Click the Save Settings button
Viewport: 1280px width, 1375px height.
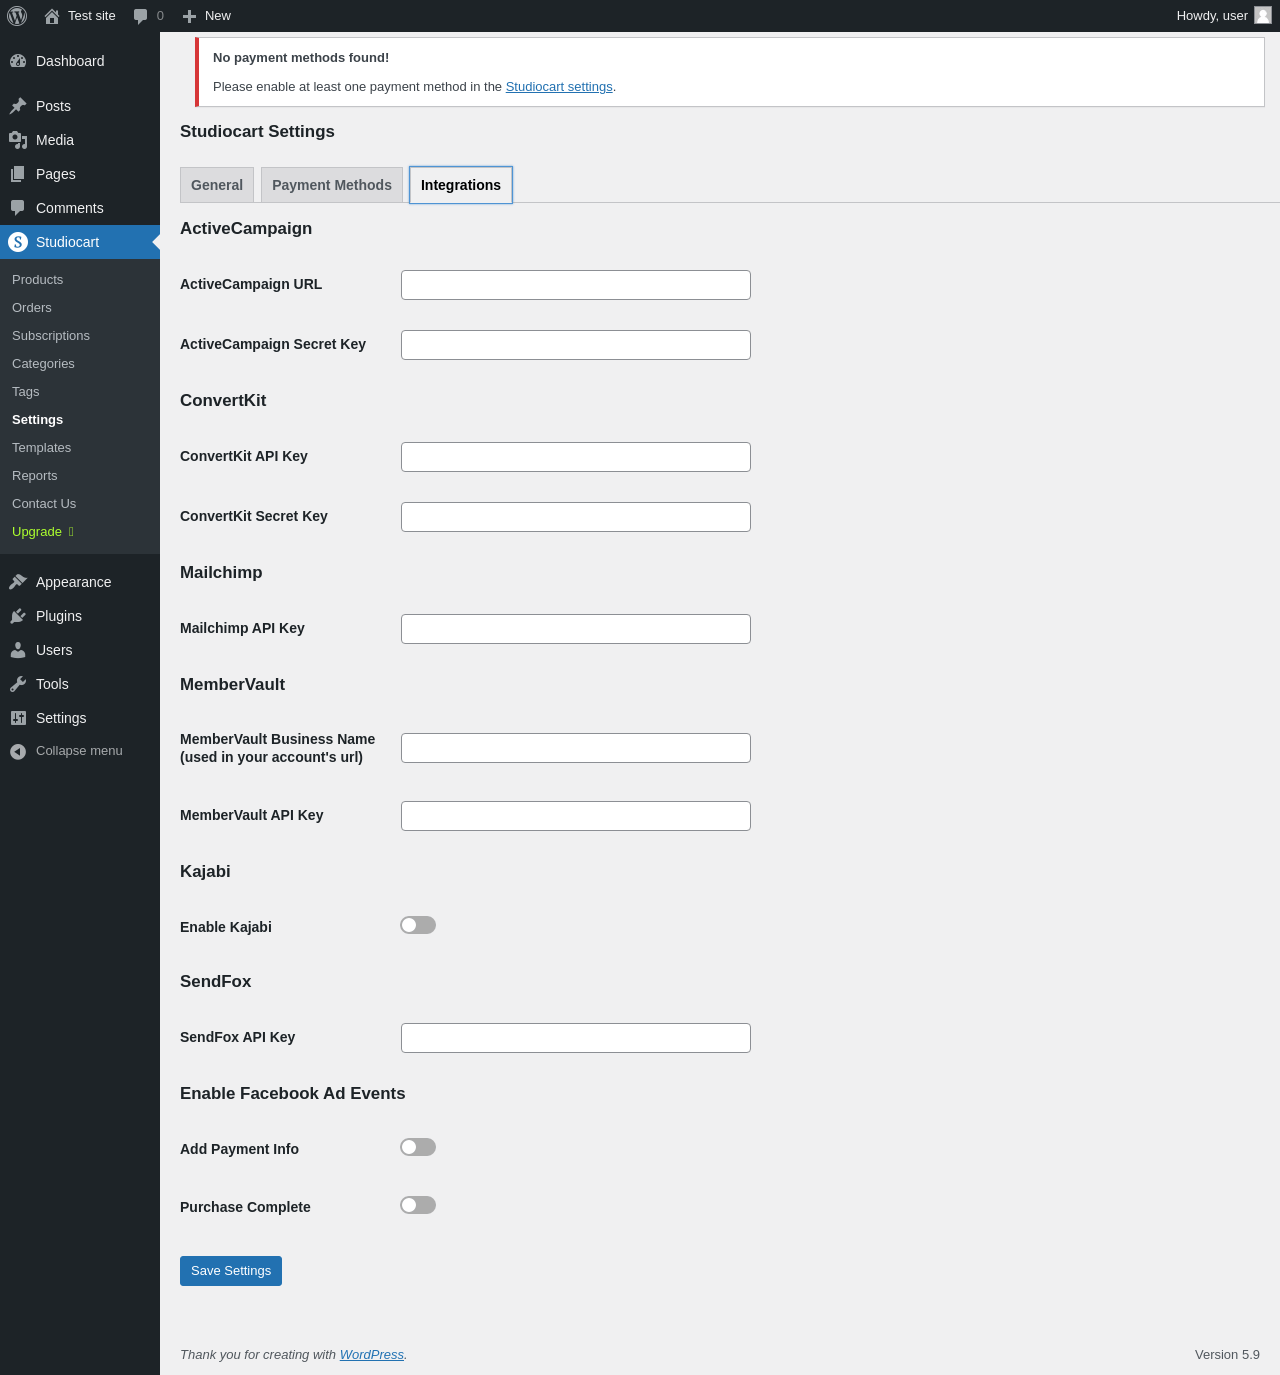pyautogui.click(x=231, y=1271)
